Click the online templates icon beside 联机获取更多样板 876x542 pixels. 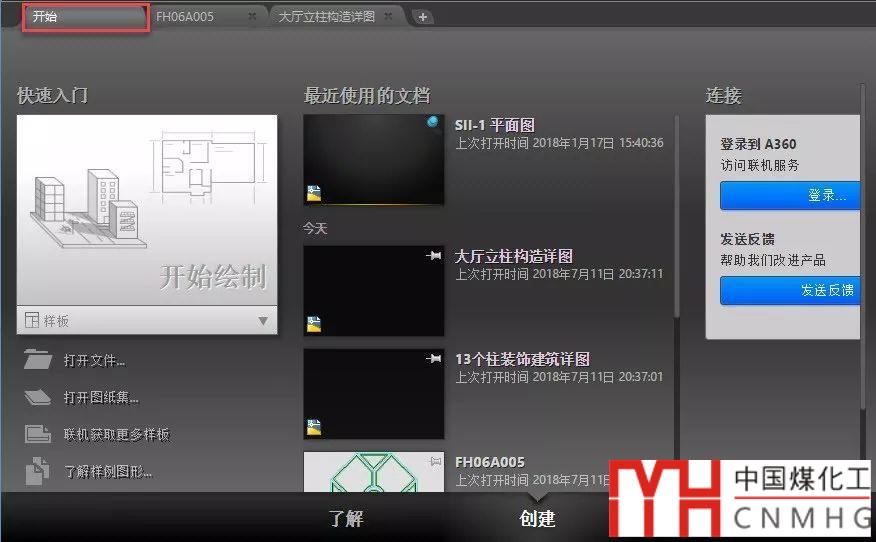coord(38,434)
